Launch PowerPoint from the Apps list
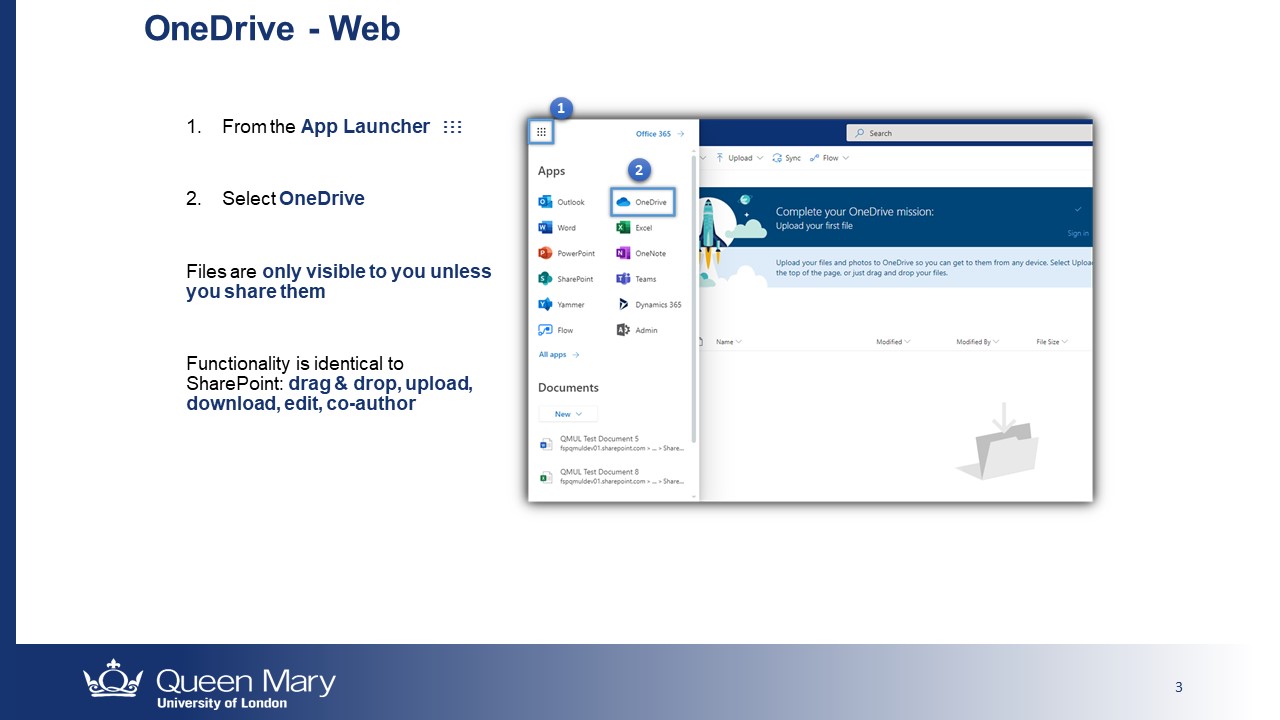Image resolution: width=1280 pixels, height=720 pixels. 567,253
